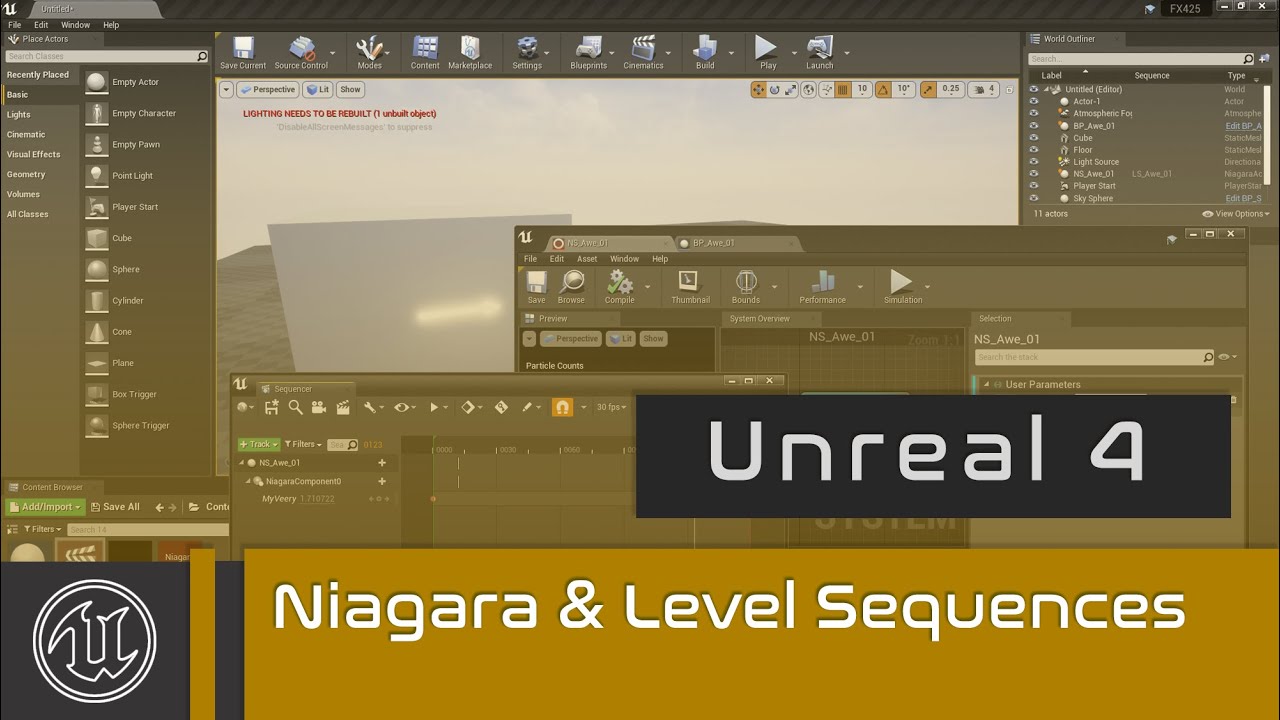Toggle visibility of Actor-1 in World Outliner
The image size is (1280, 720).
1034,101
